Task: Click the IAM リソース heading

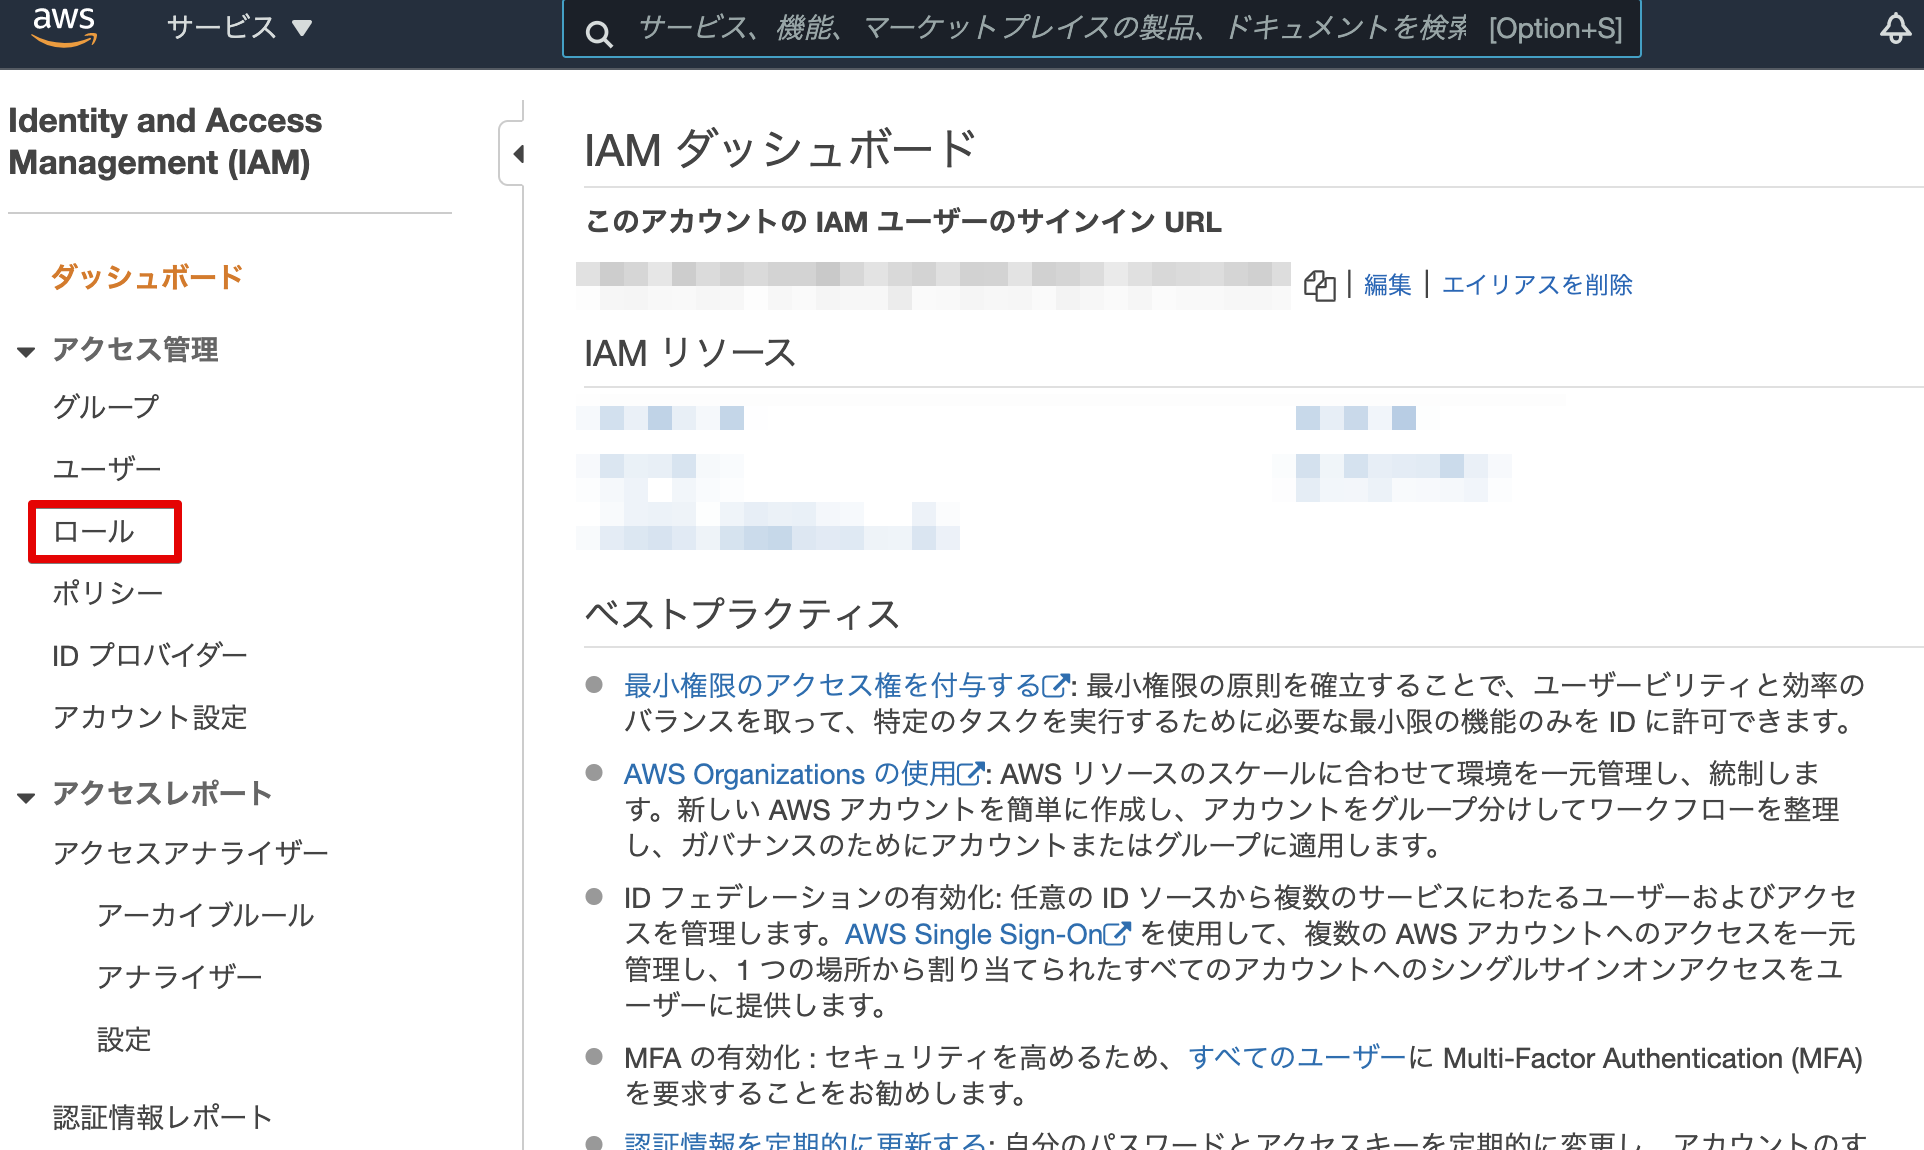Action: [690, 353]
